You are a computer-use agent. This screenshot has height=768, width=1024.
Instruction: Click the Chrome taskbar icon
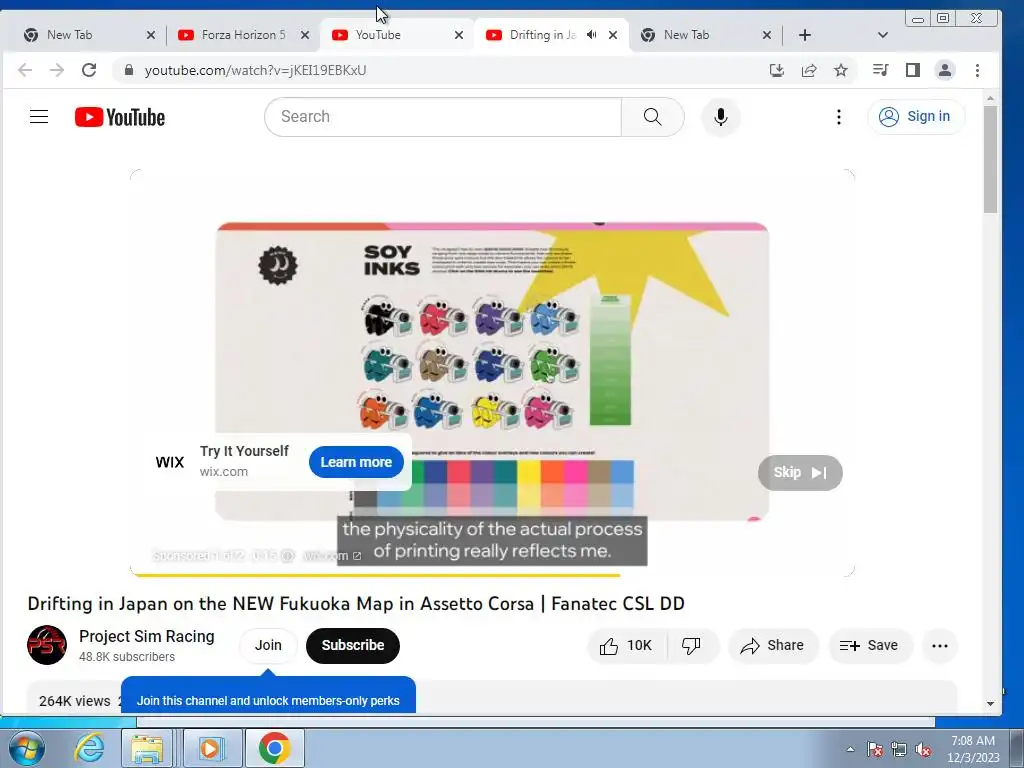click(x=274, y=748)
